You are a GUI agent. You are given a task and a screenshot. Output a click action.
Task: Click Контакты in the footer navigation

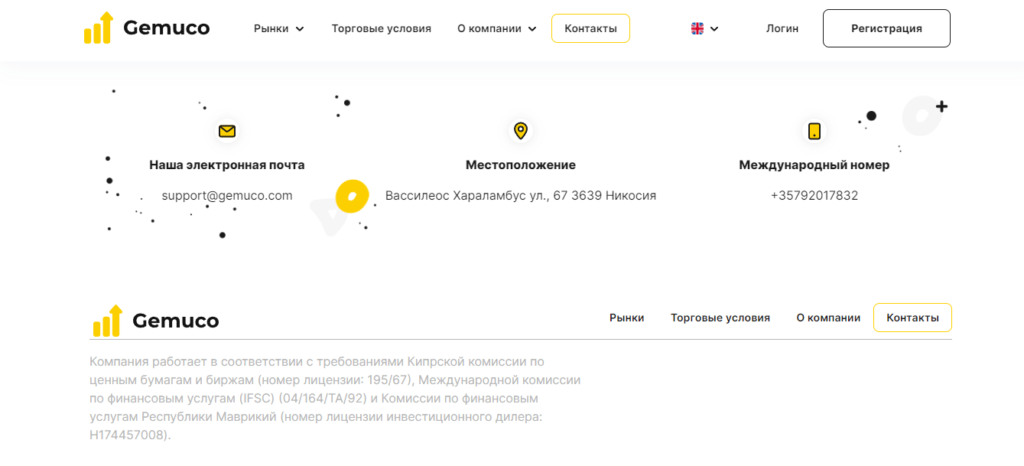pos(912,318)
